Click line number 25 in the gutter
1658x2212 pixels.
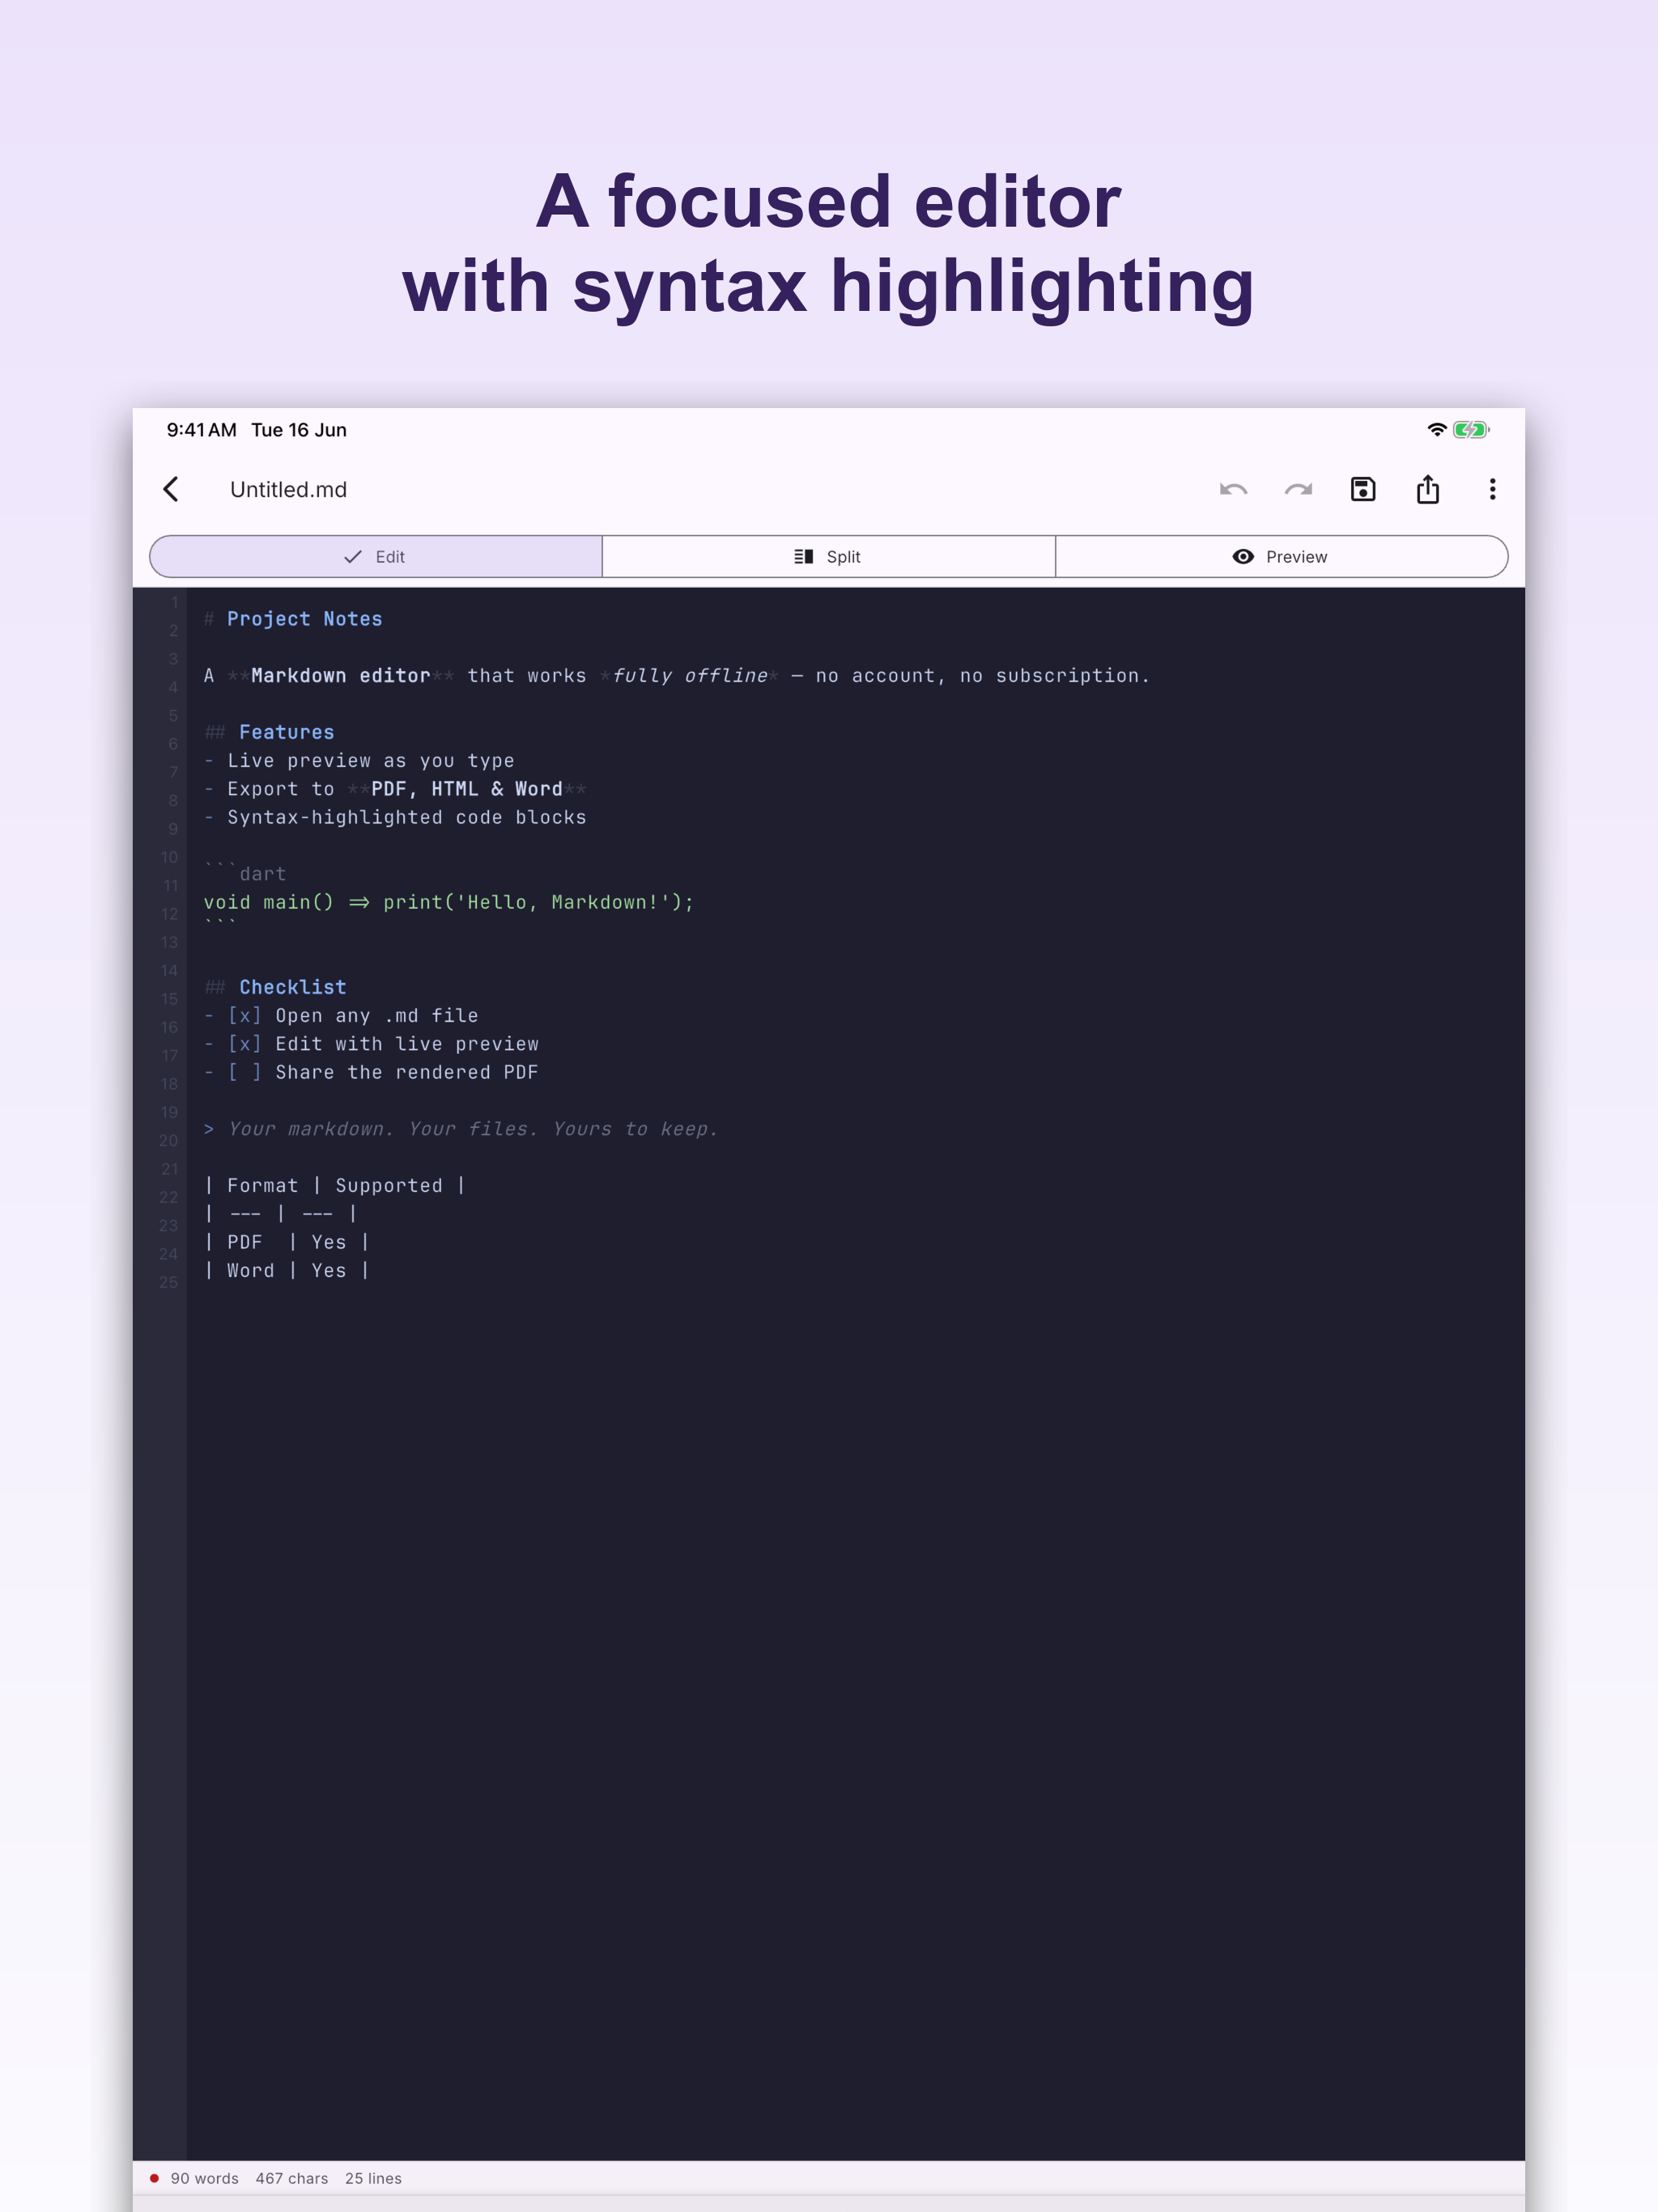pos(169,1282)
